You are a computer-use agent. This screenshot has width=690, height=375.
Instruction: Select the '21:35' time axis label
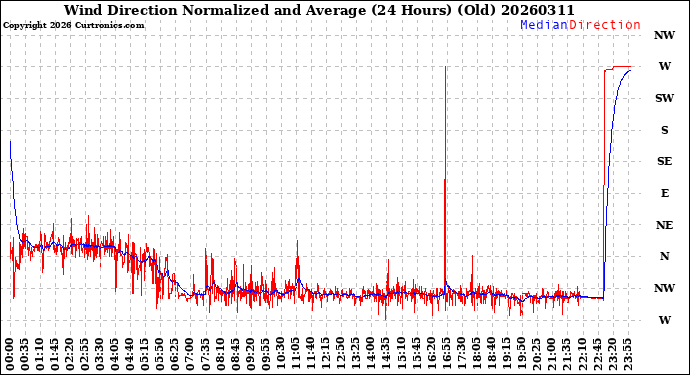pyautogui.click(x=565, y=354)
